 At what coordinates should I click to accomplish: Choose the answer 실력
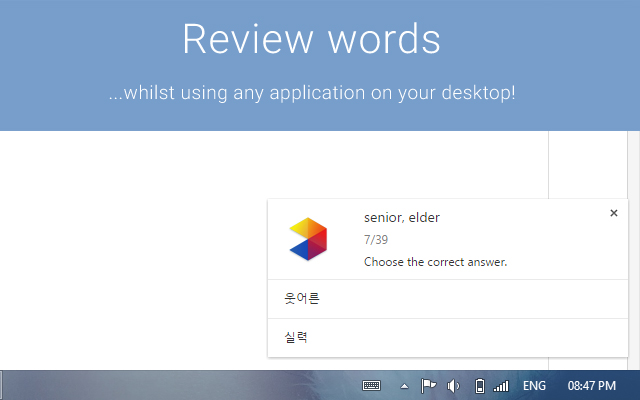point(448,338)
